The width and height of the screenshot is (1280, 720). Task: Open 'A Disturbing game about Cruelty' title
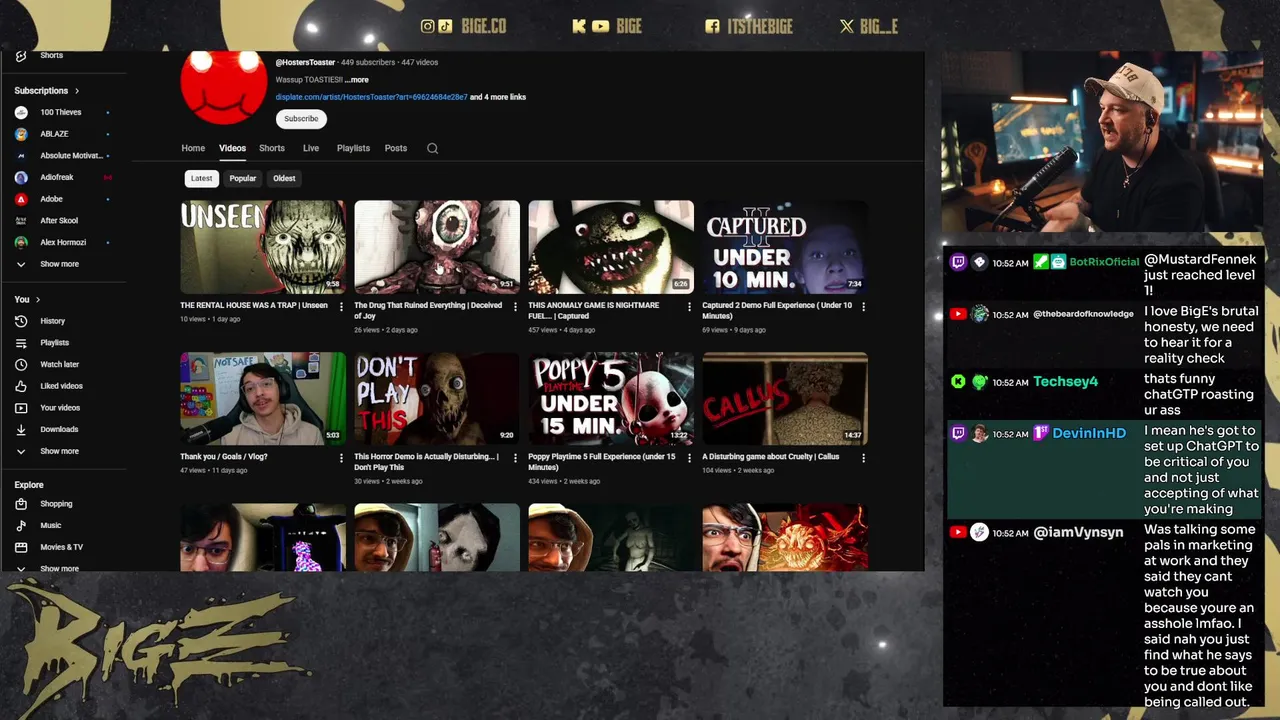click(x=770, y=456)
